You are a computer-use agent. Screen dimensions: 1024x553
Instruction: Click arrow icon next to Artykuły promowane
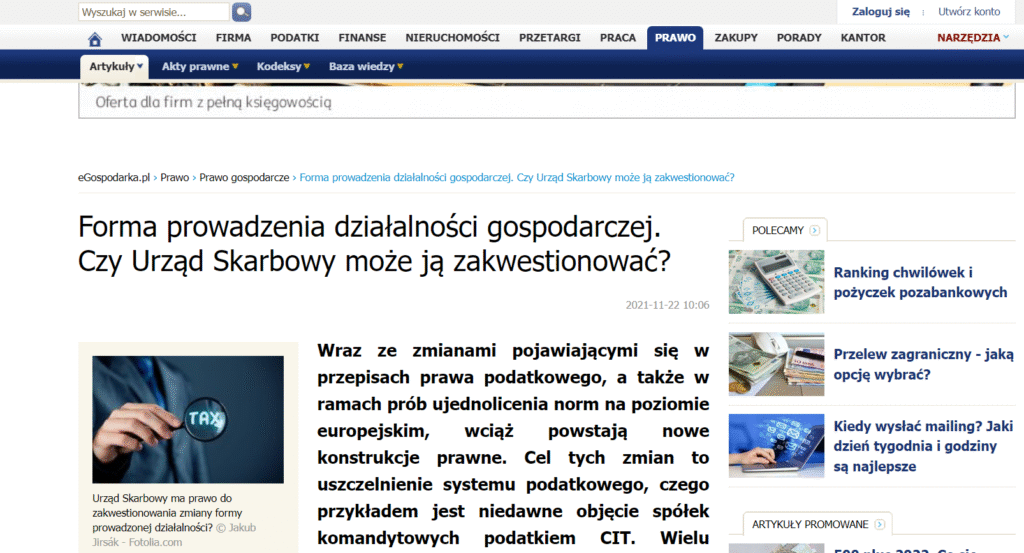click(879, 524)
